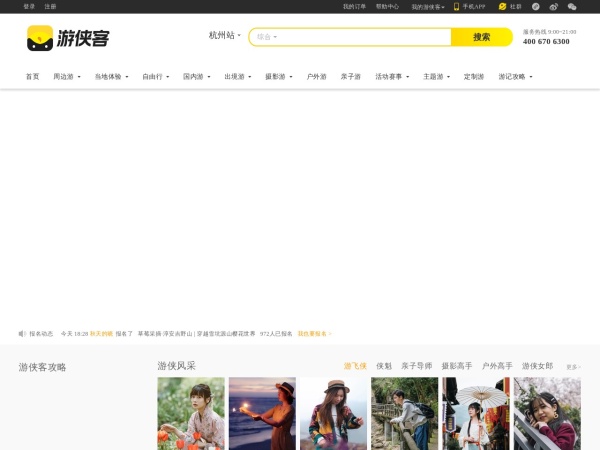Image resolution: width=600 pixels, height=450 pixels.
Task: Switch to the 游侠女郎 tab
Action: [537, 366]
